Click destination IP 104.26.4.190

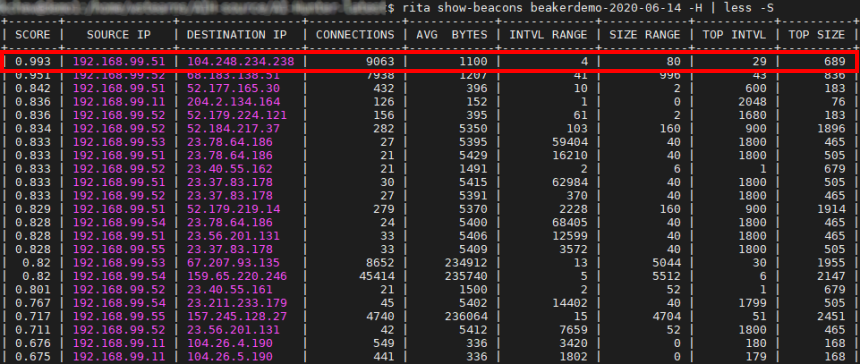(230, 344)
